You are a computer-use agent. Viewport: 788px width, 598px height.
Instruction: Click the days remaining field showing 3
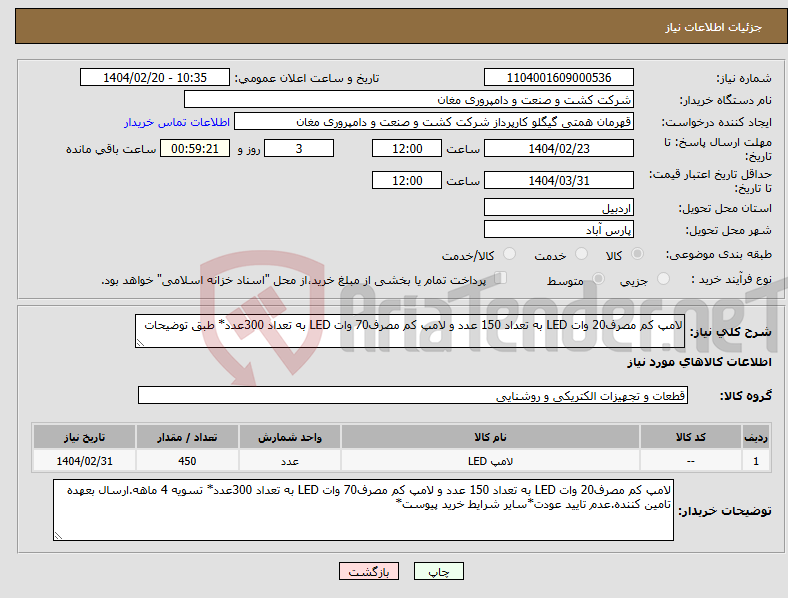click(x=299, y=148)
